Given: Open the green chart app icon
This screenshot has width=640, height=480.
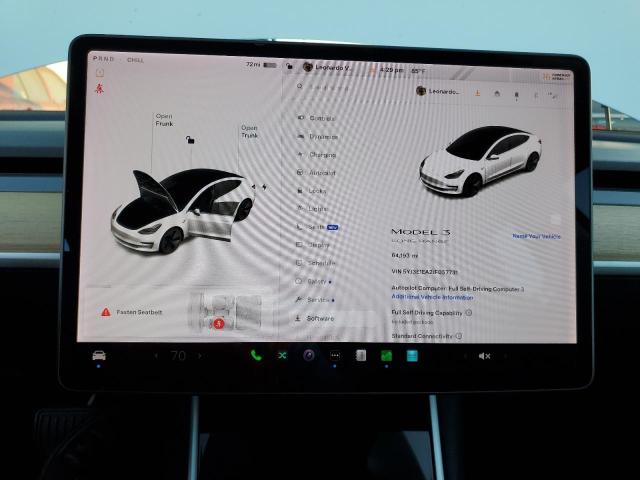Looking at the screenshot, I should click(x=386, y=356).
